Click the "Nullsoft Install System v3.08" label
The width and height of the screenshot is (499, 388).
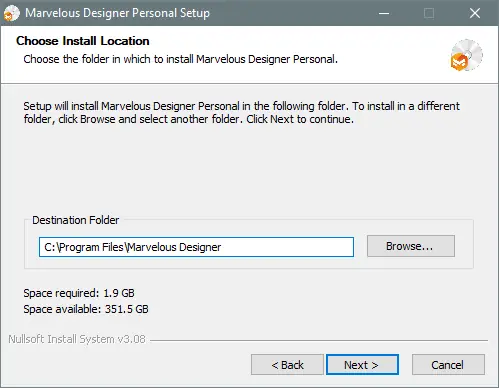pos(77,339)
